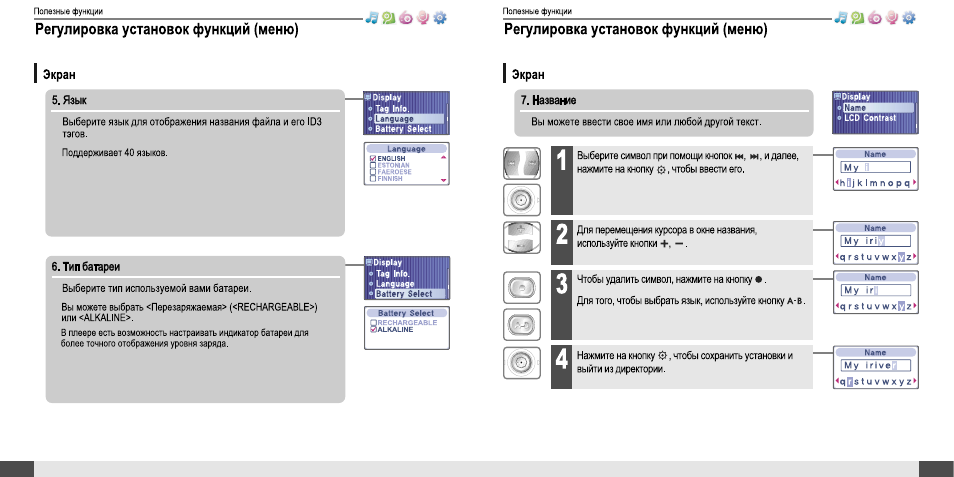Viewport: 954px width, 477px height.
Task: Check the FAEROESE language checkbox
Action: tap(373, 172)
